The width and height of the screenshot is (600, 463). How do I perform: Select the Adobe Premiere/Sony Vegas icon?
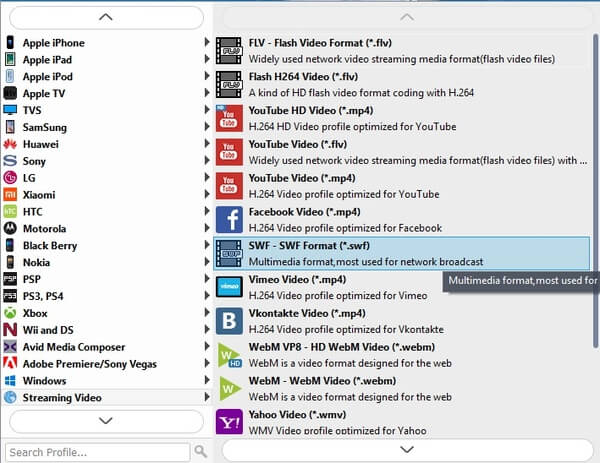(10, 362)
